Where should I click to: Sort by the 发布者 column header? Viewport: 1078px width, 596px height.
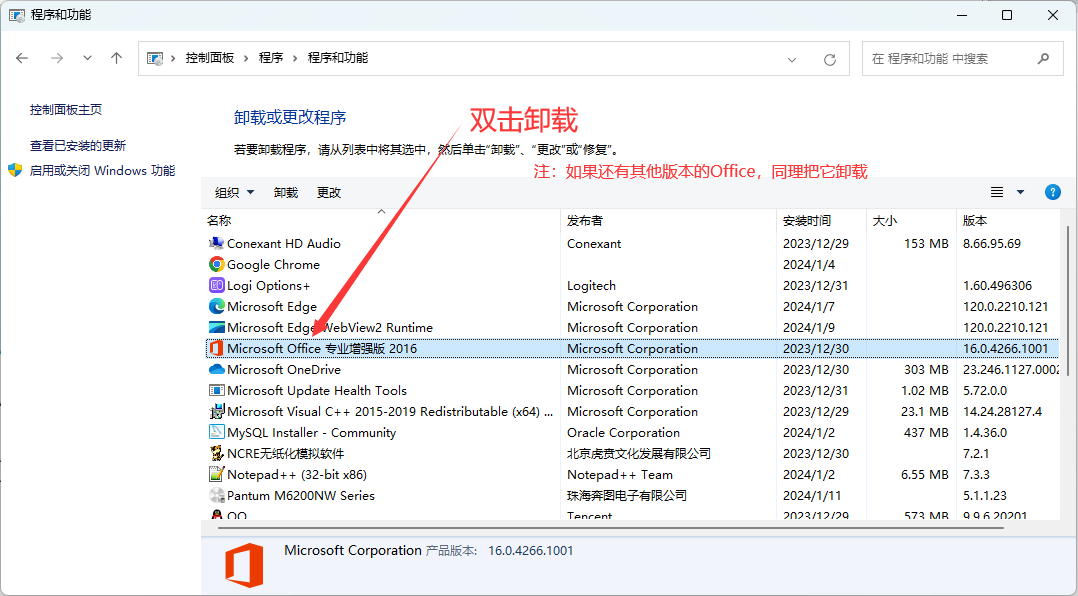pyautogui.click(x=585, y=221)
